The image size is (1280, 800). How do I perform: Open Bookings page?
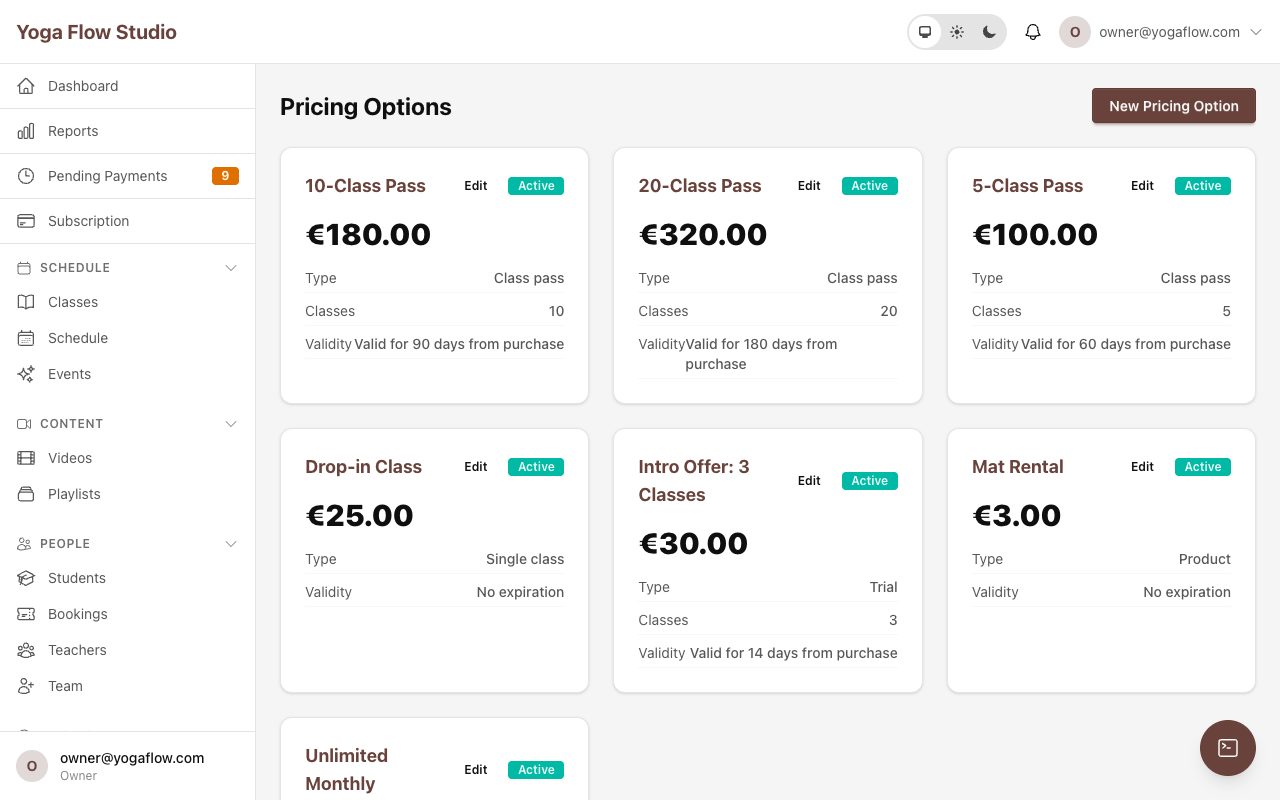pos(128,614)
